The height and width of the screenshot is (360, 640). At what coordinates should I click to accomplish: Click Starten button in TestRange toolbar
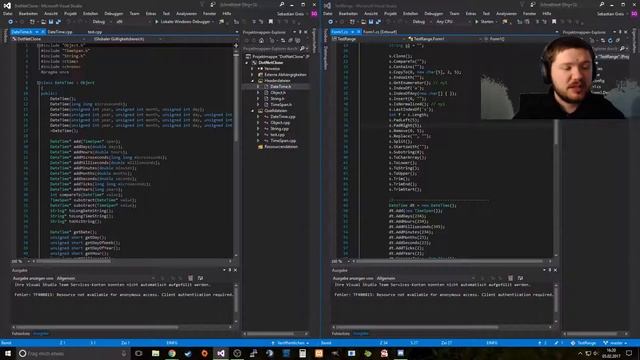484,22
